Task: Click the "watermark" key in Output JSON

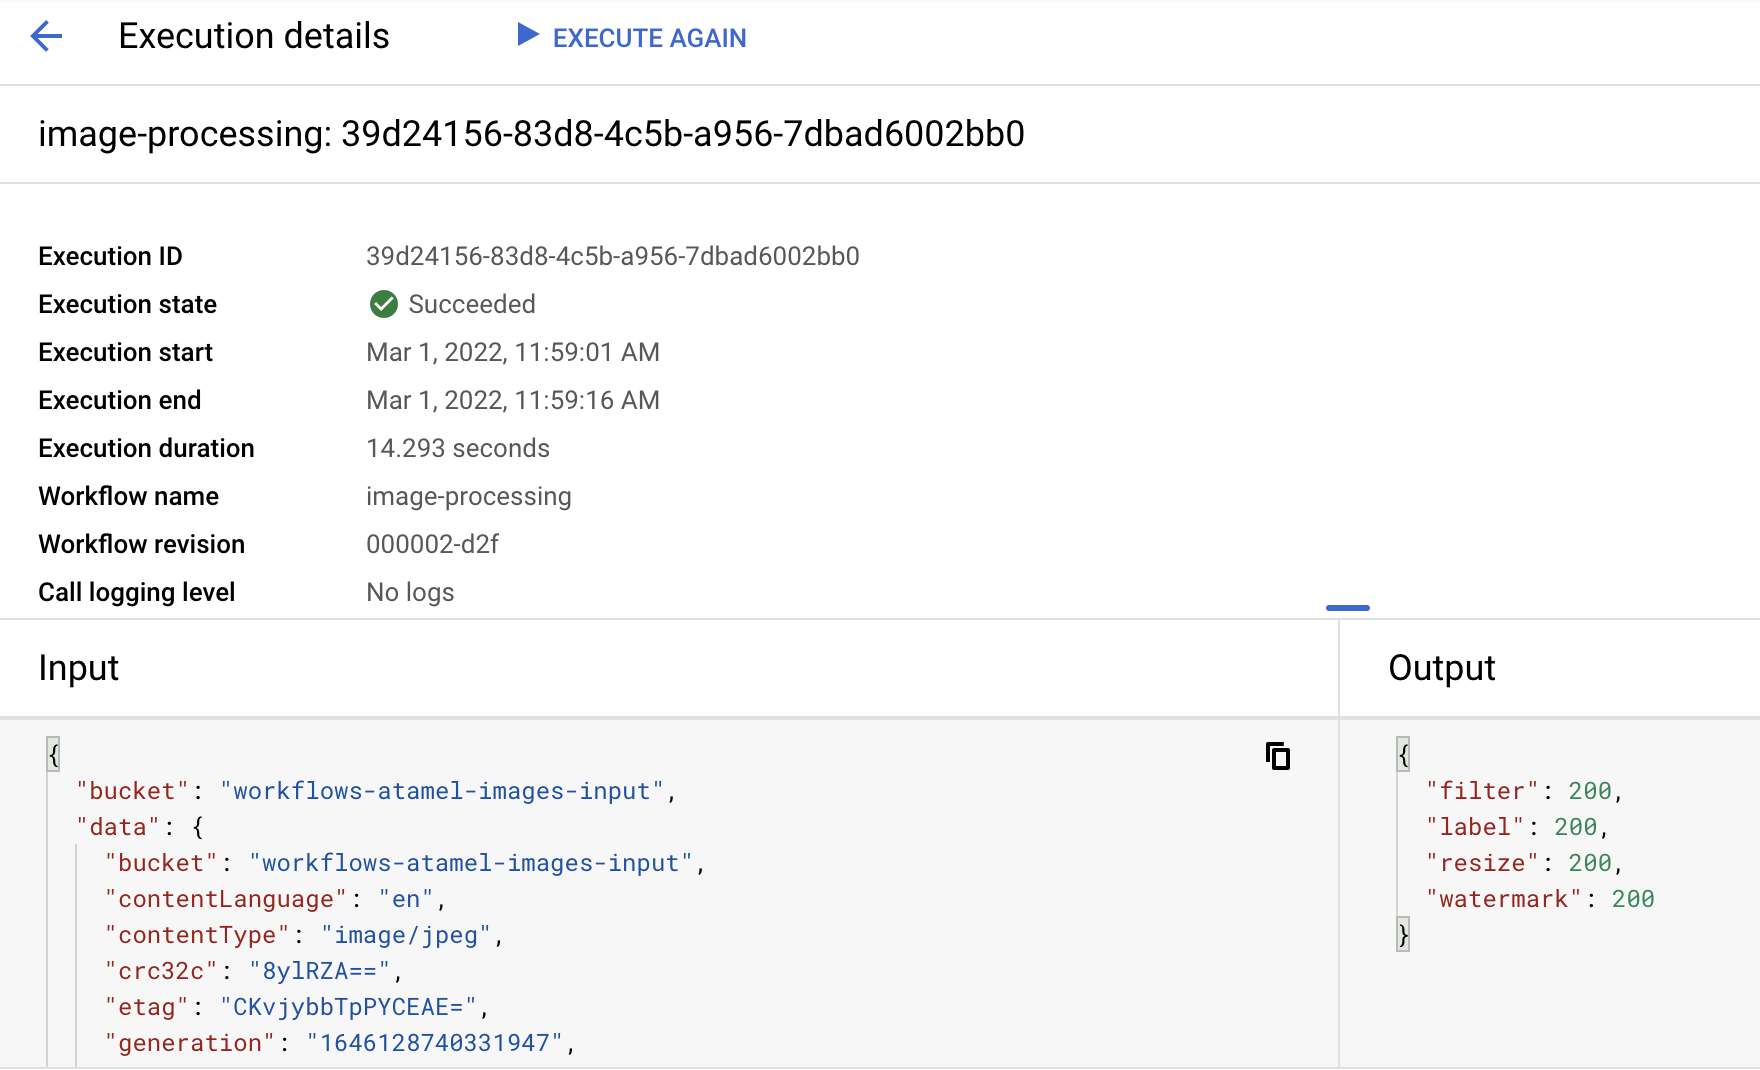Action: point(1503,899)
